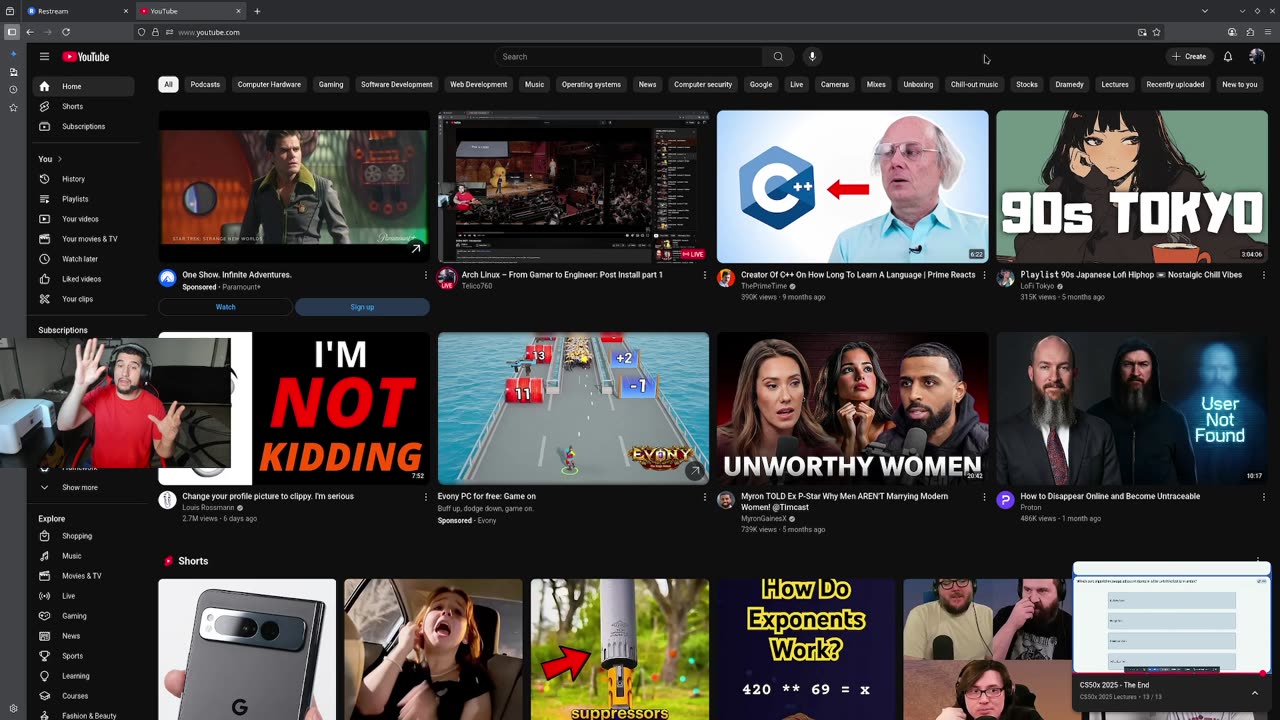
Task: Select the Recently uploaded chip
Action: point(1175,85)
